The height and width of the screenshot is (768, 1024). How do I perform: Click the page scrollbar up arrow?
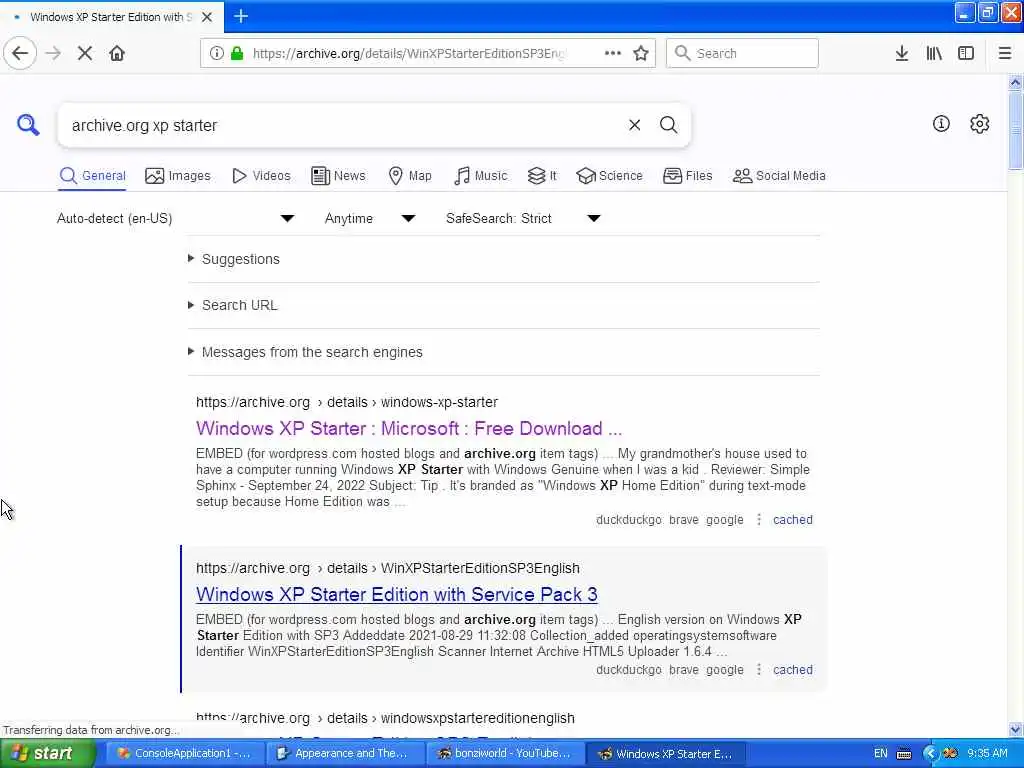click(1015, 82)
